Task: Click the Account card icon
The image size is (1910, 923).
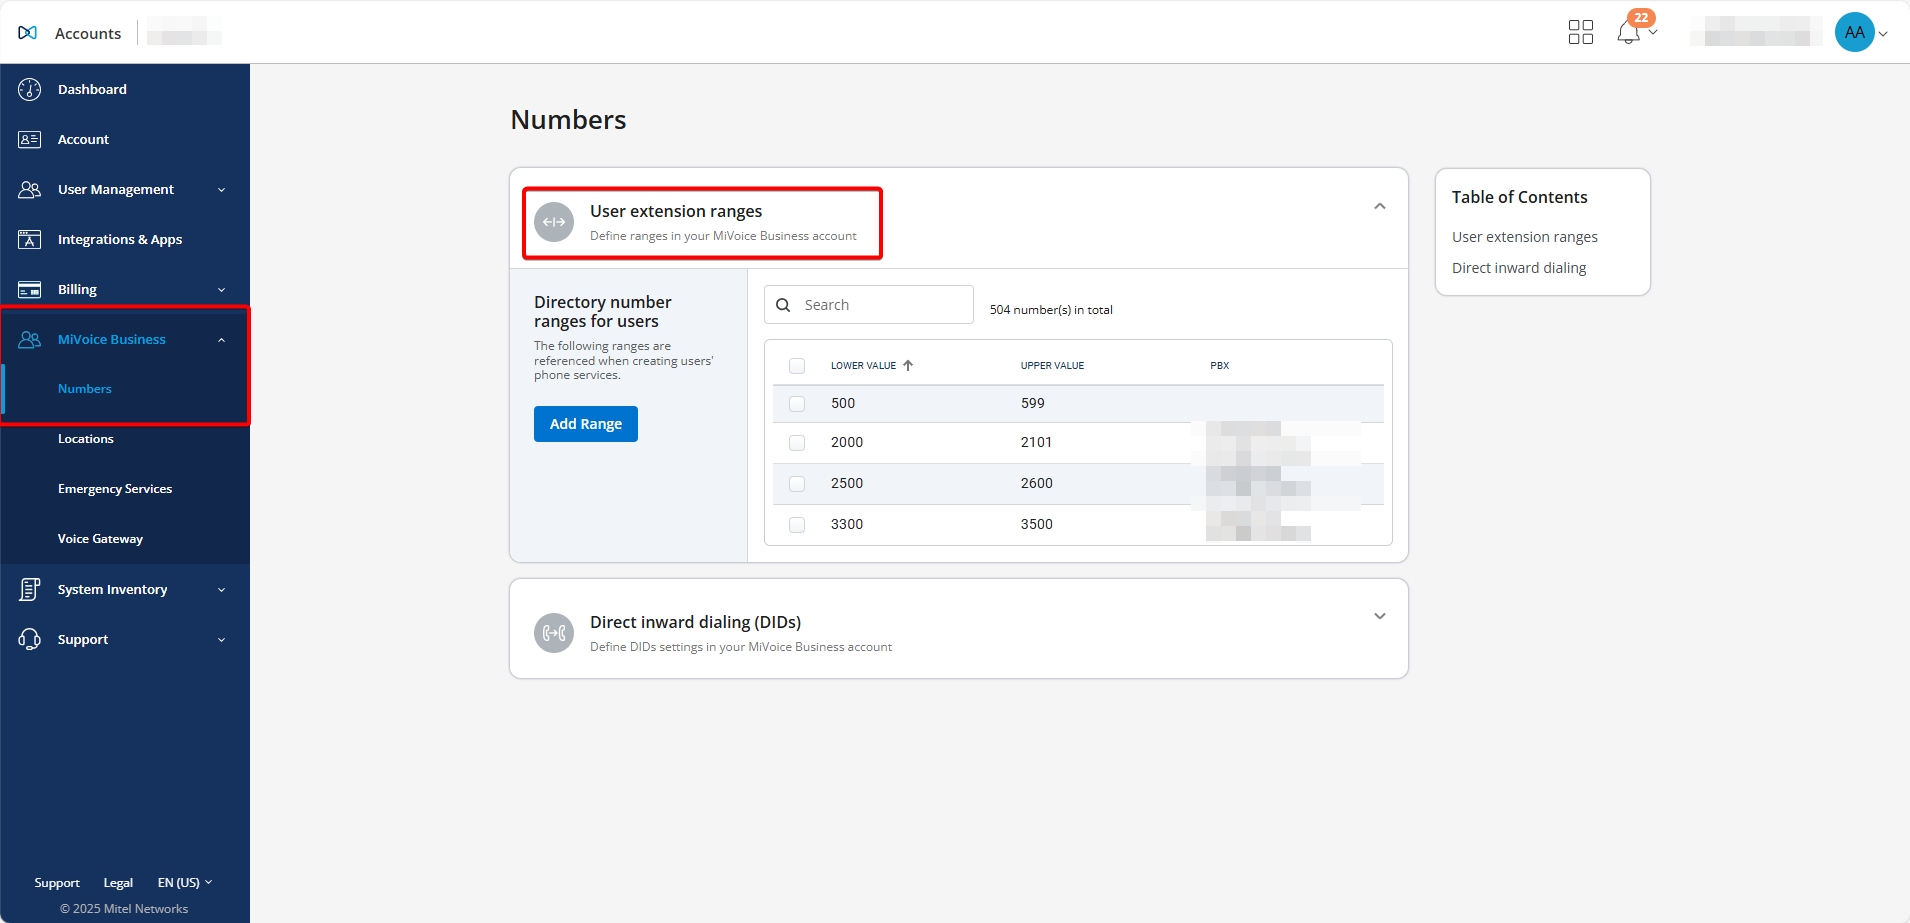Action: click(30, 139)
